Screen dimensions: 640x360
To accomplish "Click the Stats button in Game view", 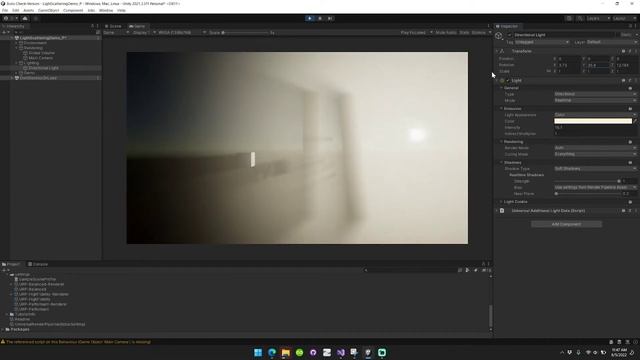I will (464, 33).
